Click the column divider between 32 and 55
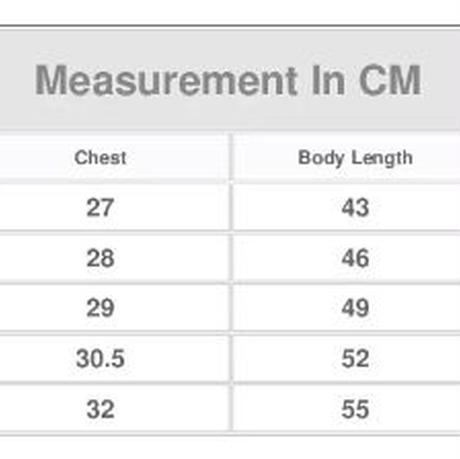This screenshot has width=460, height=459. point(231,409)
